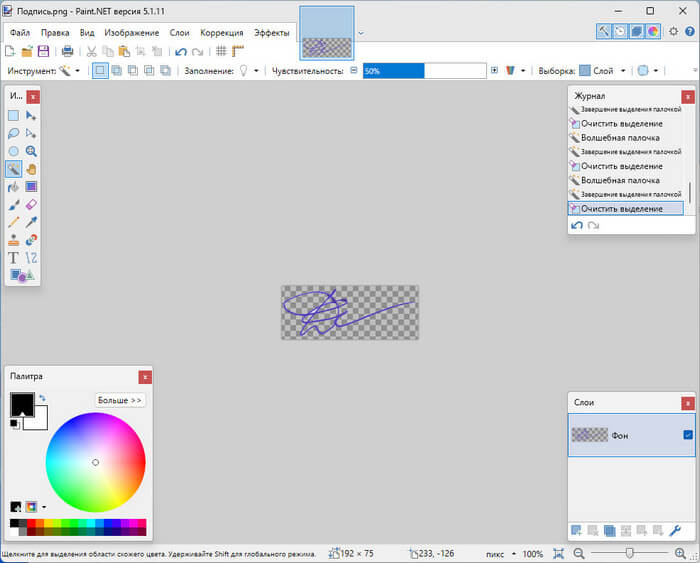Select the Pencil tool
Viewport: 700px width, 563px height.
13,222
